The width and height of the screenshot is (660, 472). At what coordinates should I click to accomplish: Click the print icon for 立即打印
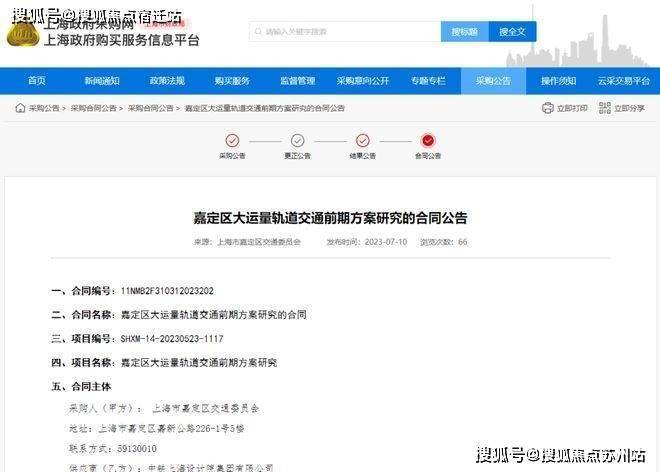[x=547, y=108]
